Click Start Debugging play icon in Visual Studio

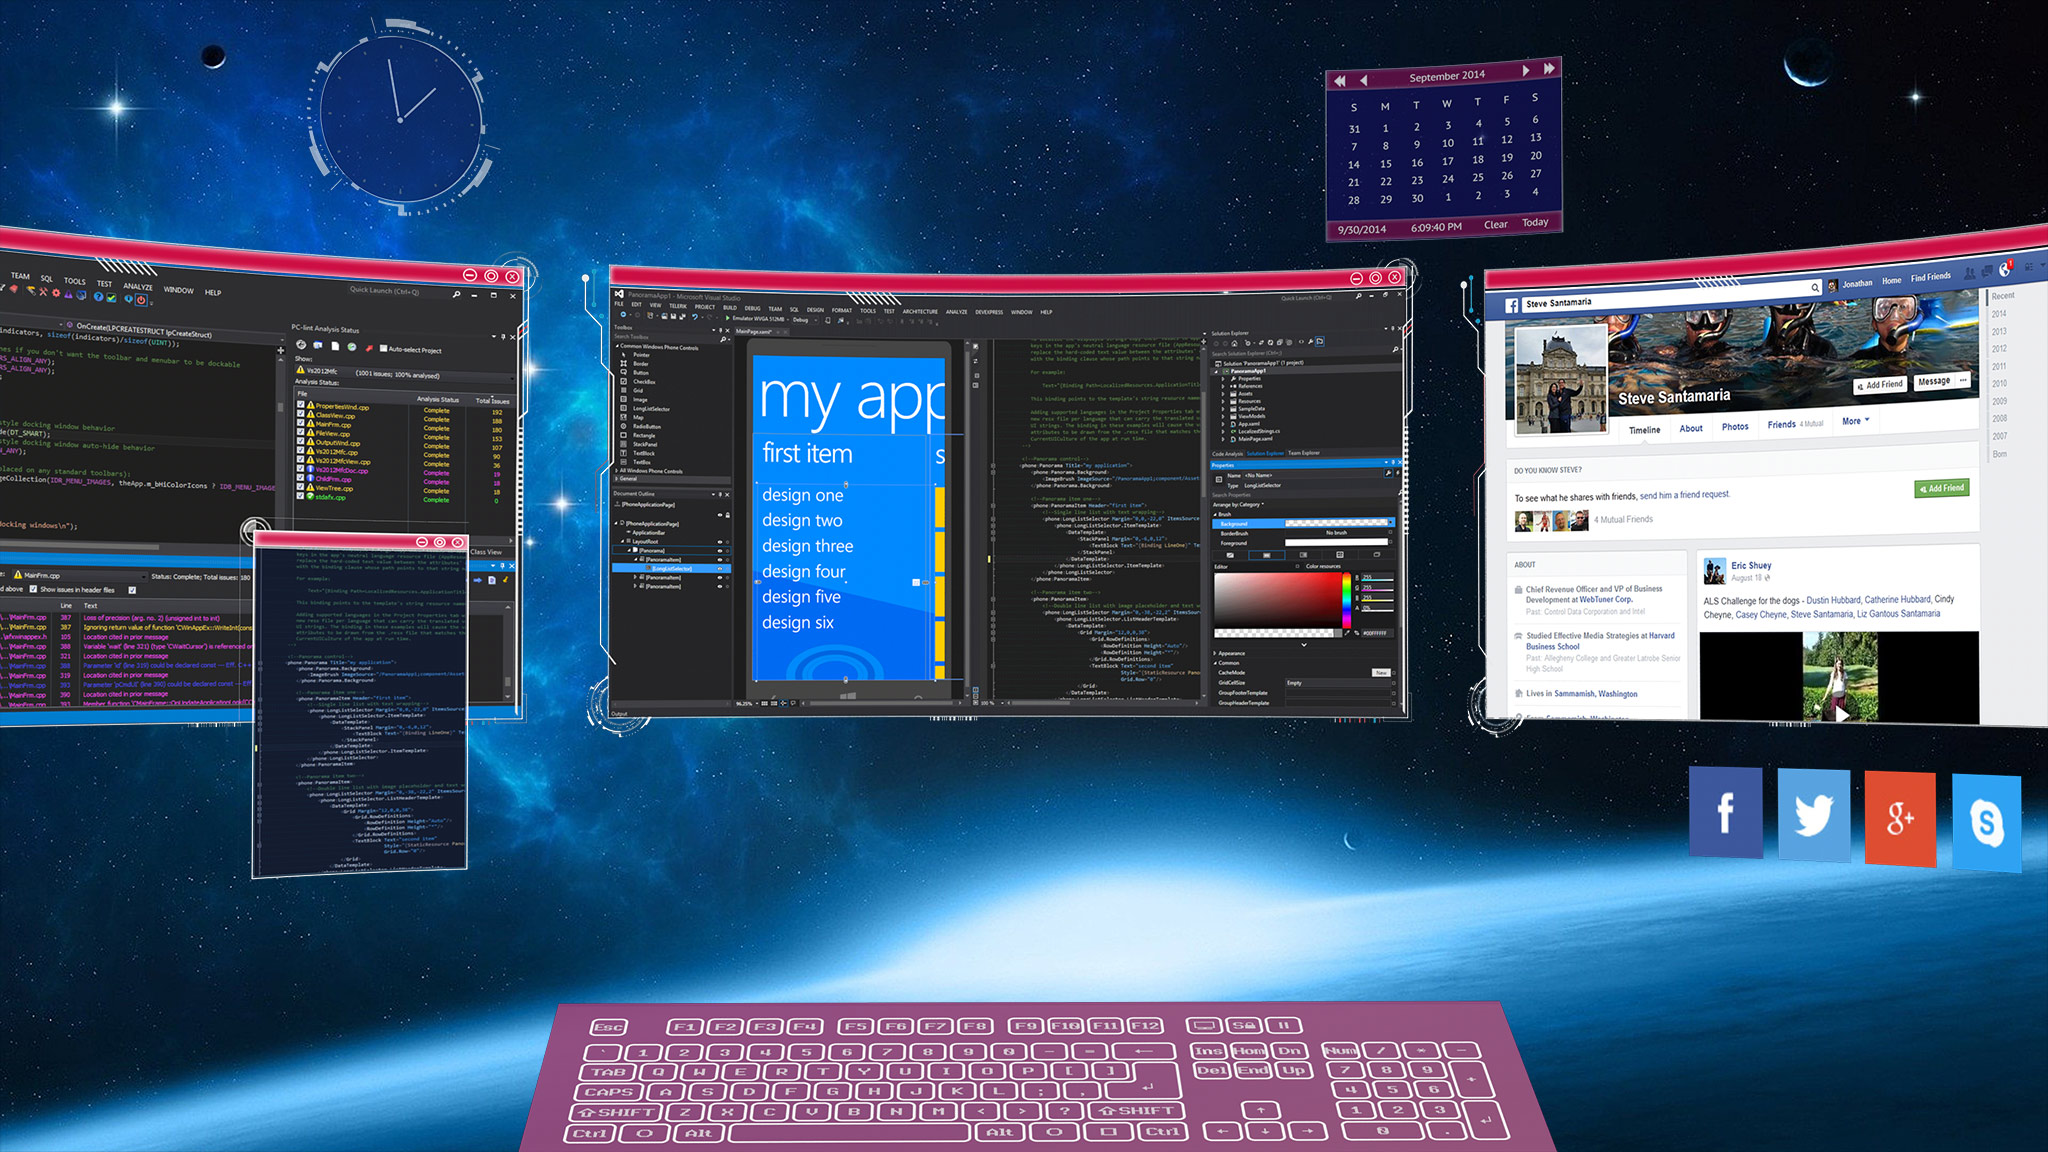tap(727, 318)
